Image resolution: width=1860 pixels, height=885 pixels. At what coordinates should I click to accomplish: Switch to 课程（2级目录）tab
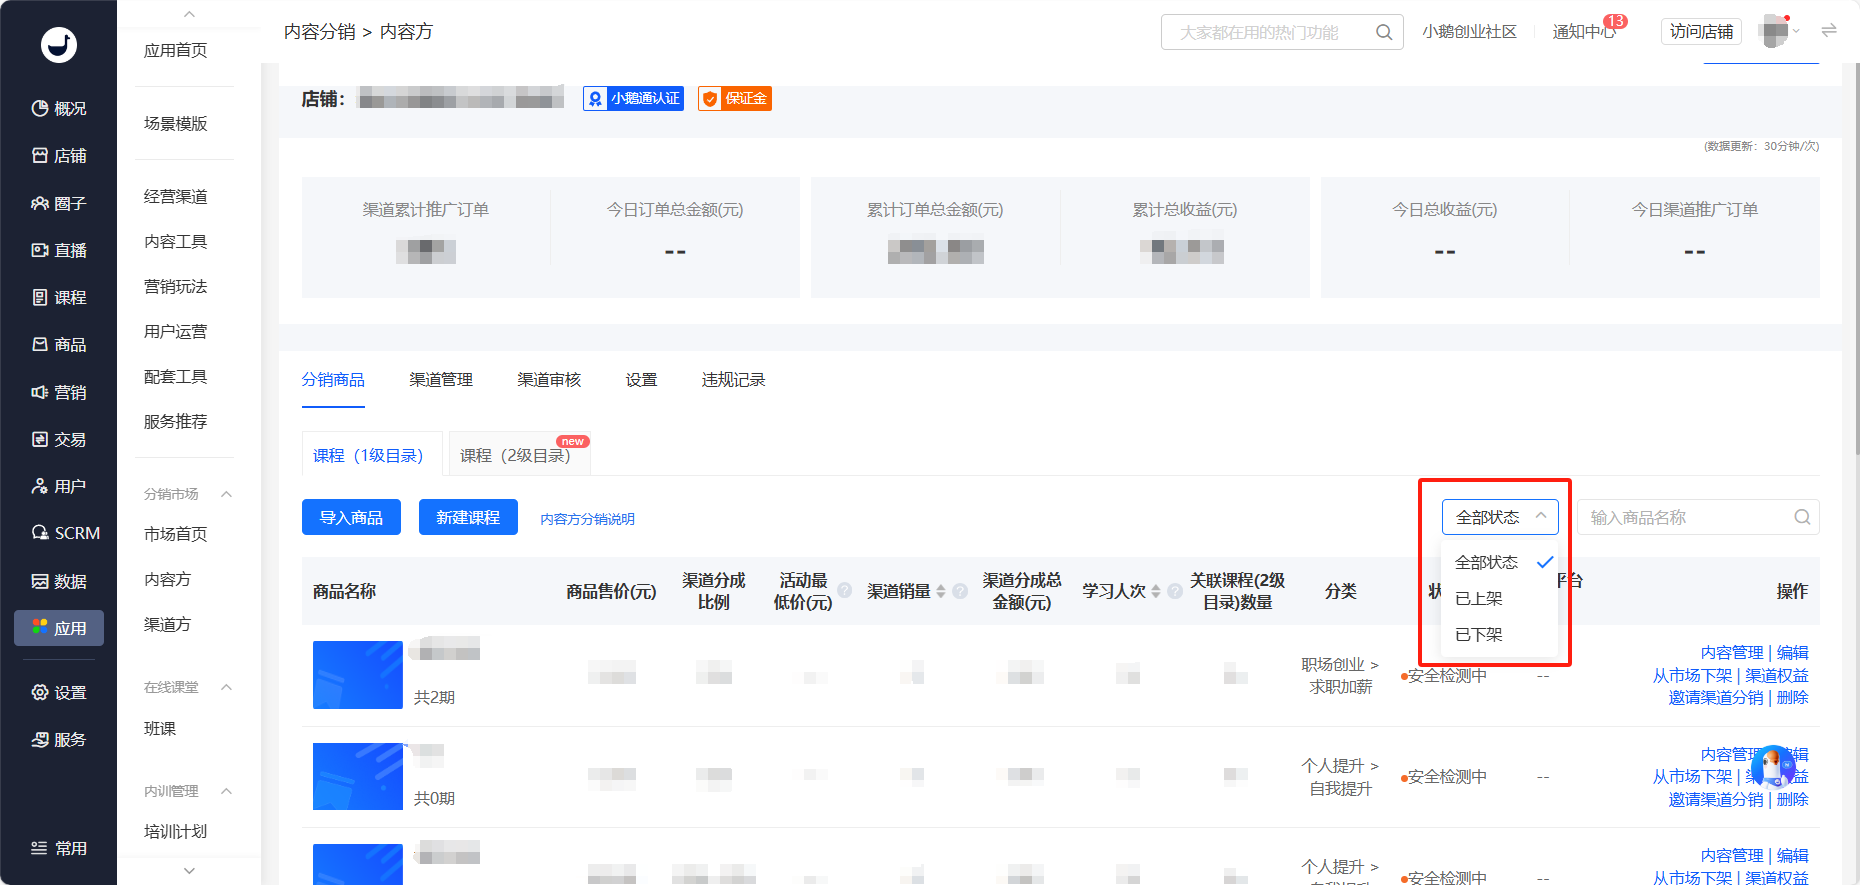pos(520,455)
